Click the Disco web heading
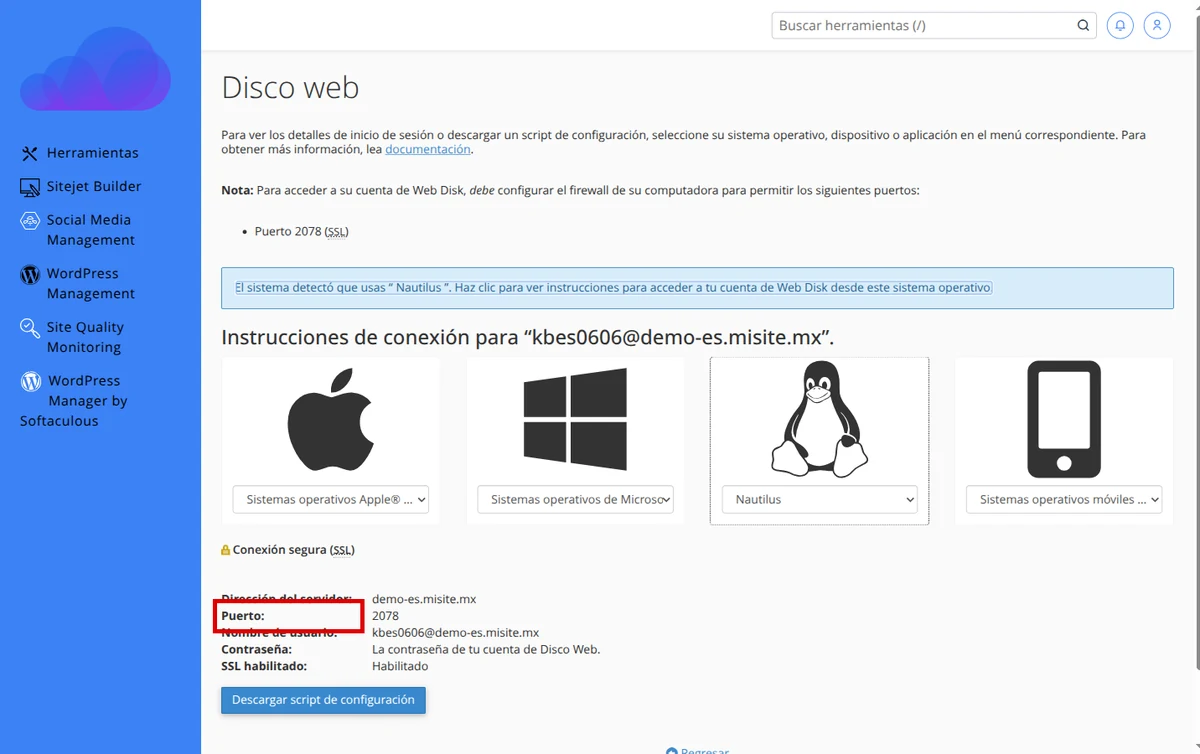Screen dimensions: 1200x754 click(x=290, y=88)
